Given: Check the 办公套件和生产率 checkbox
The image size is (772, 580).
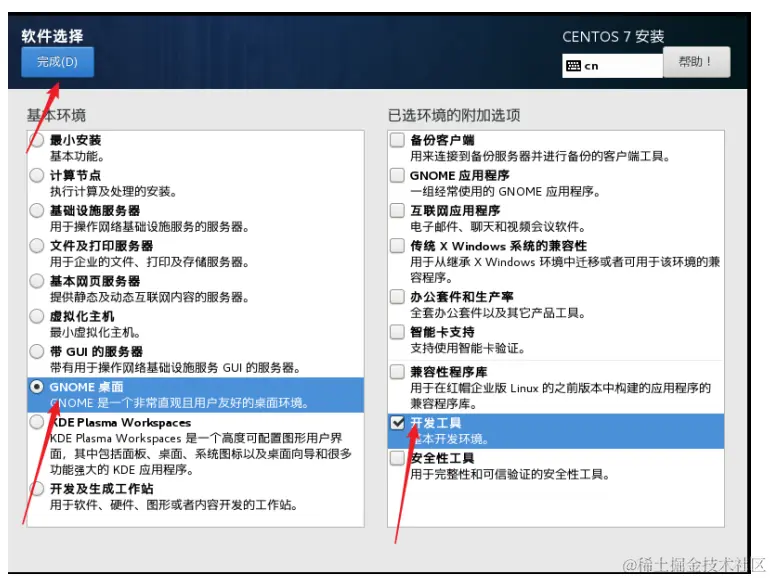Looking at the screenshot, I should click(x=397, y=296).
